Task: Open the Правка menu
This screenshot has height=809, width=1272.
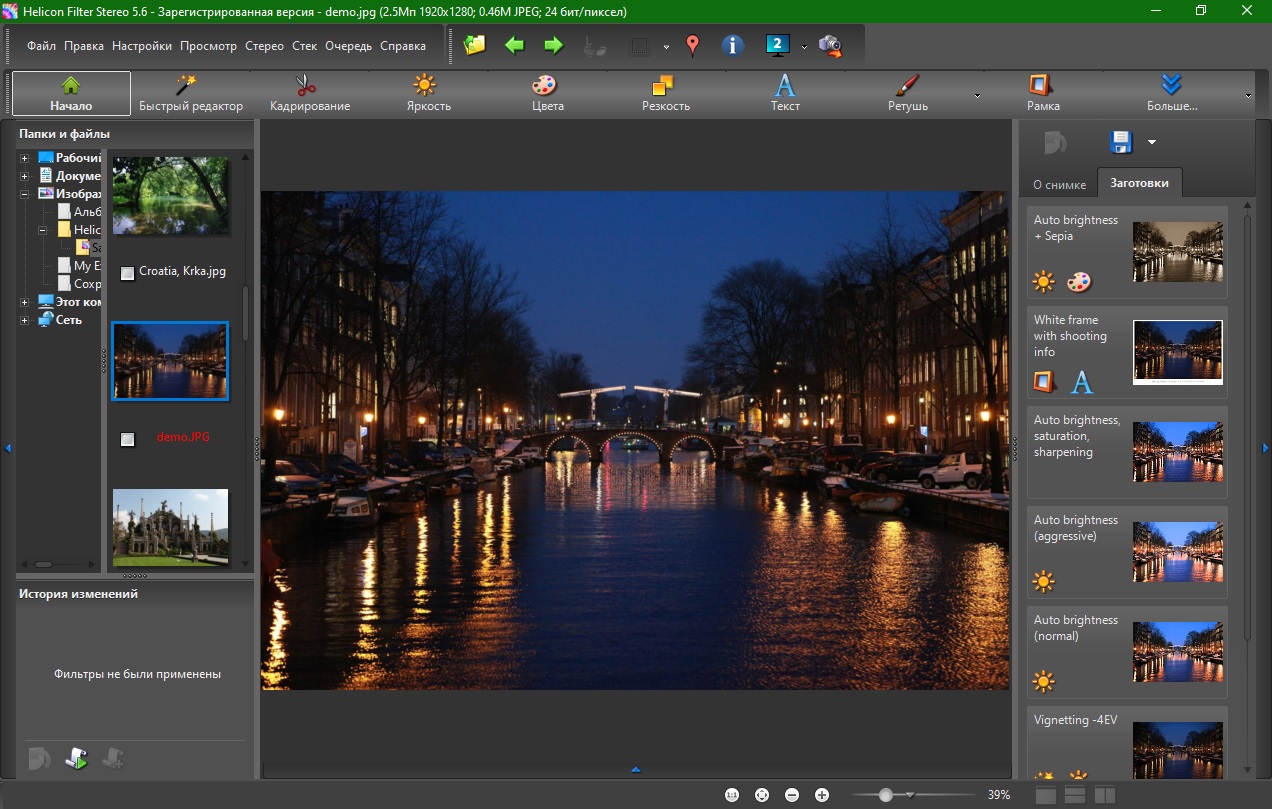Action: [x=84, y=46]
